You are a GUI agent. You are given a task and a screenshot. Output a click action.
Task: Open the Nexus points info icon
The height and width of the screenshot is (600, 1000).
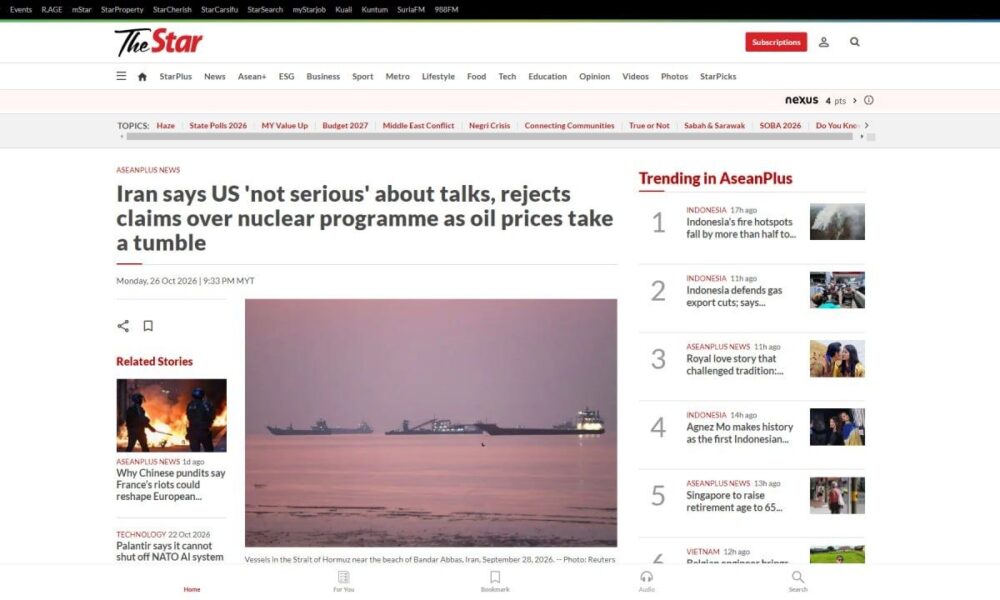tap(869, 100)
